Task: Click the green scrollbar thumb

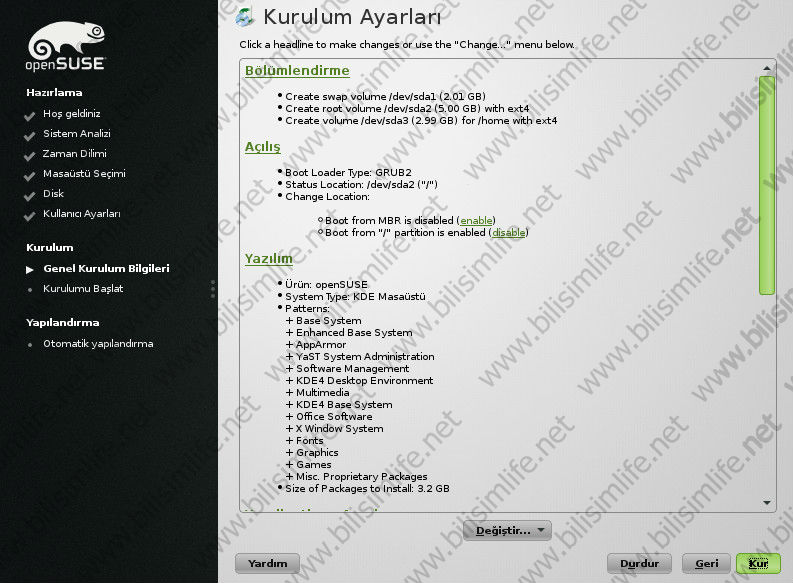Action: [x=767, y=185]
